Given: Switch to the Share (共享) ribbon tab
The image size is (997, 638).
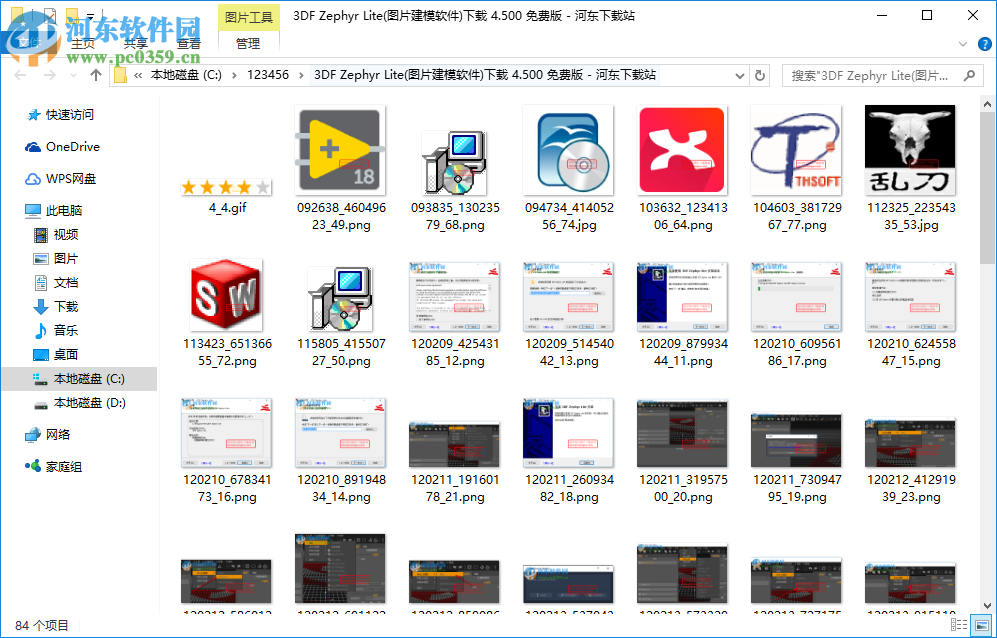Looking at the screenshot, I should [x=135, y=43].
